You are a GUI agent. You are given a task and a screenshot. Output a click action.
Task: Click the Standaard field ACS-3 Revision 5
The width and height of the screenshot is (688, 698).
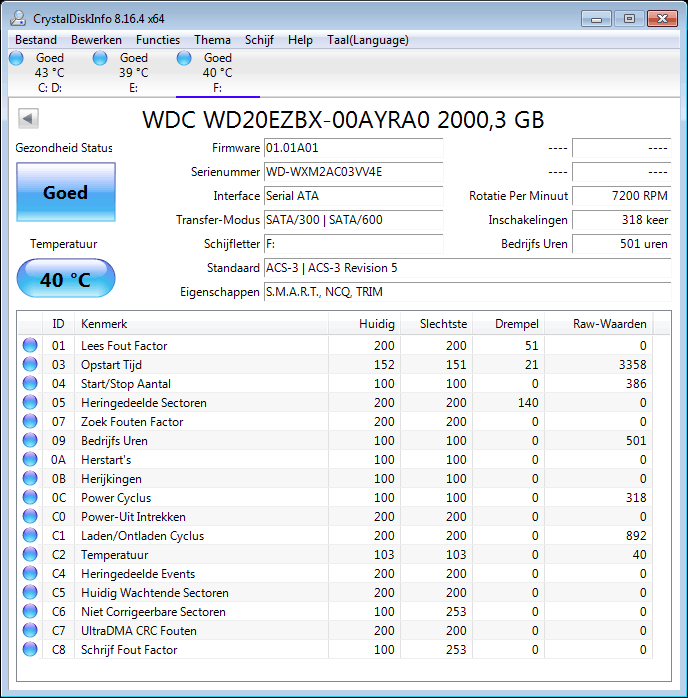(x=467, y=268)
